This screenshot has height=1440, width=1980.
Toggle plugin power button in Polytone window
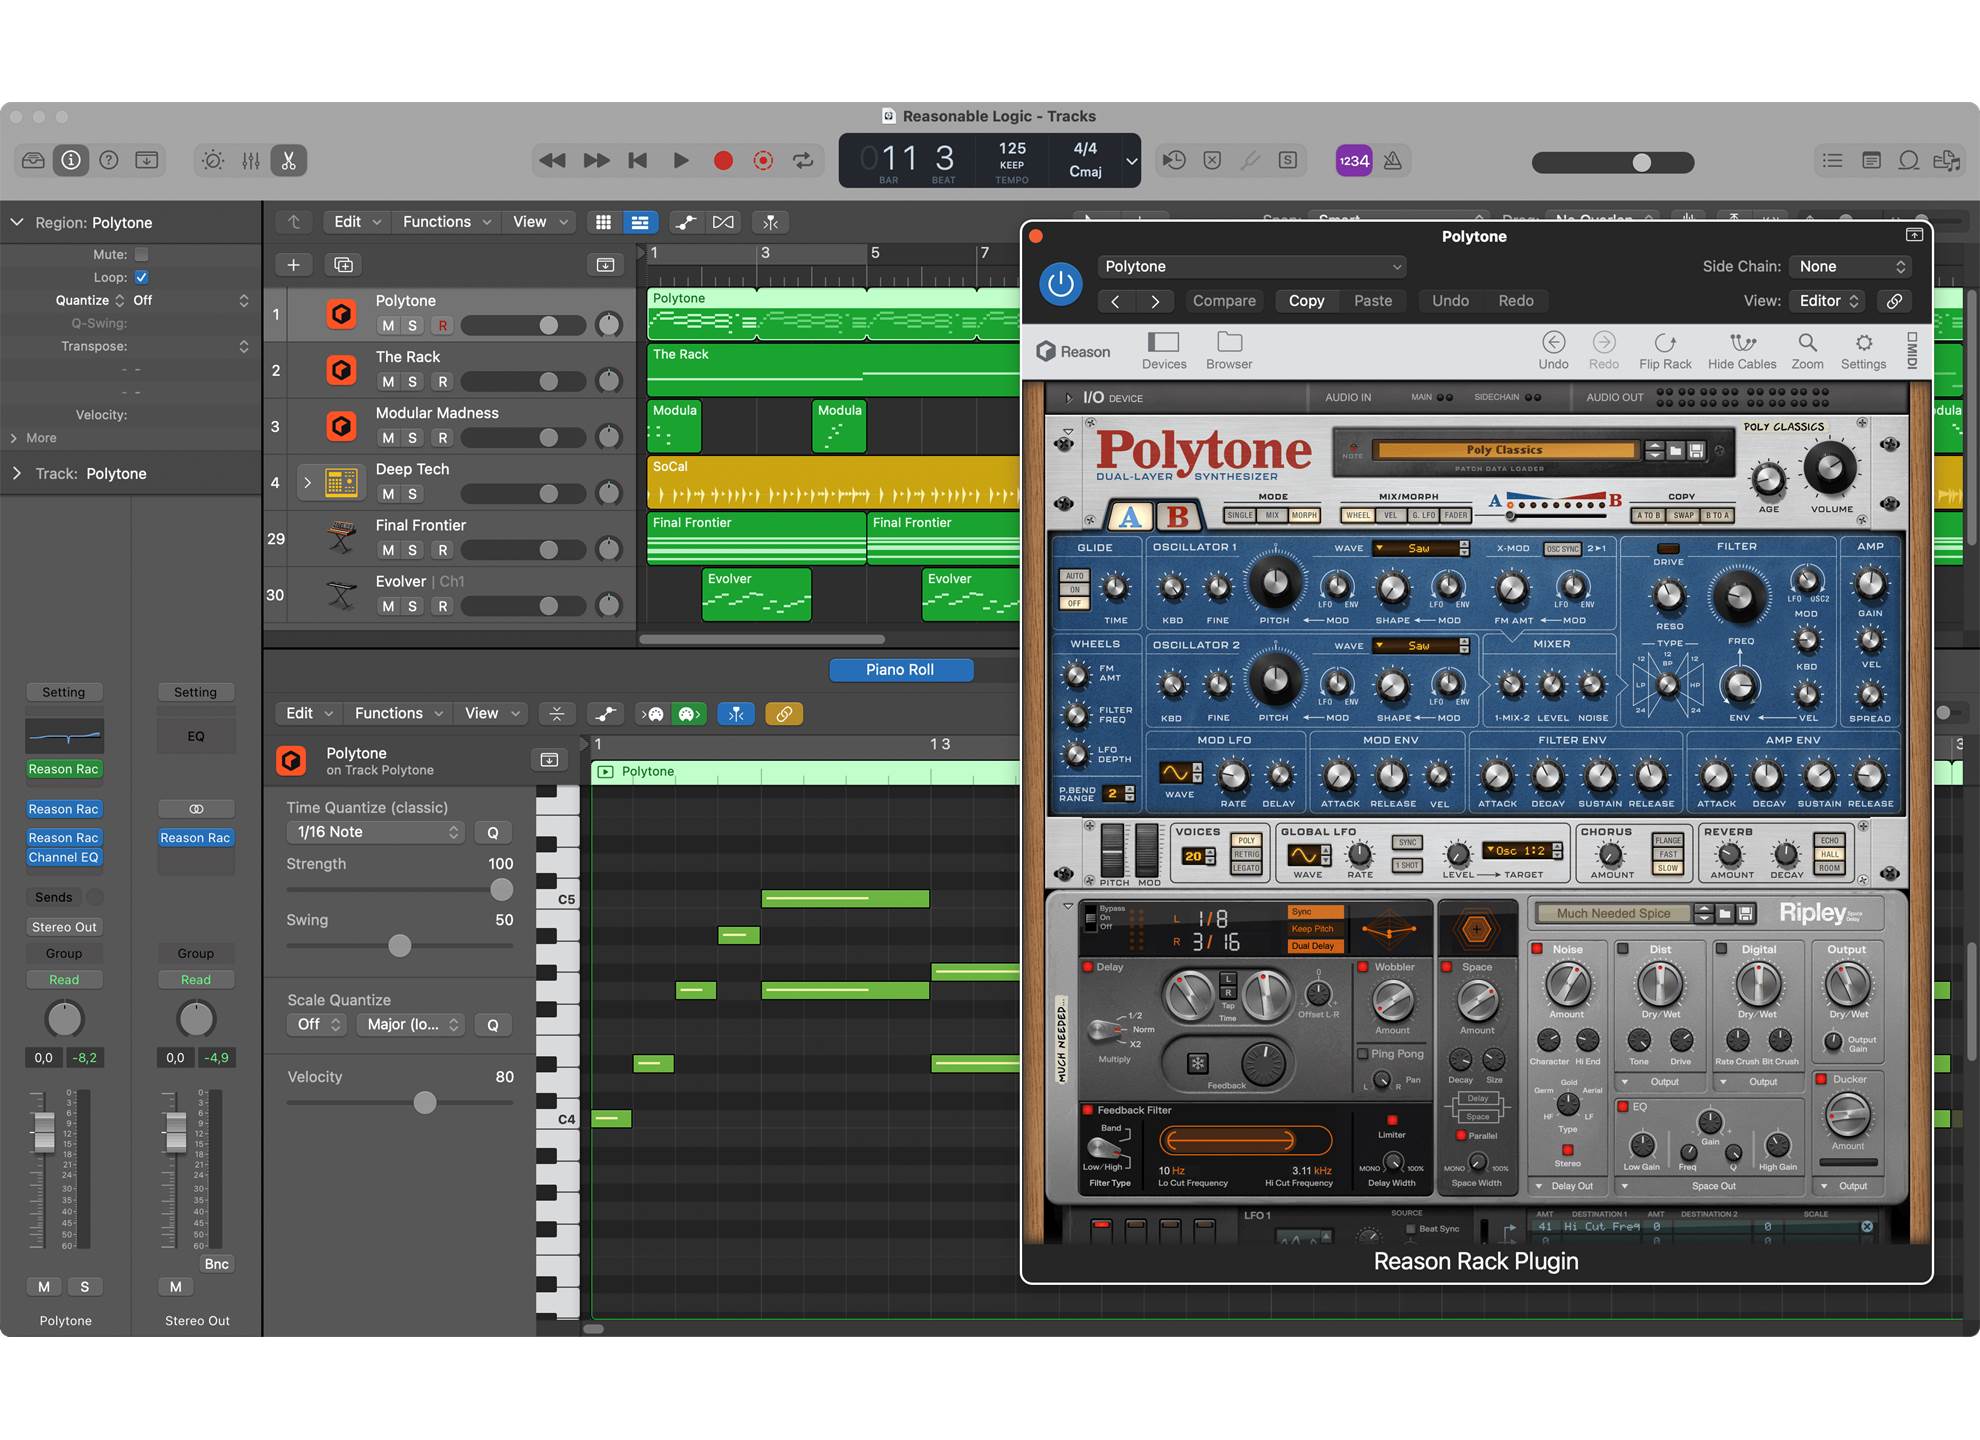click(1061, 284)
